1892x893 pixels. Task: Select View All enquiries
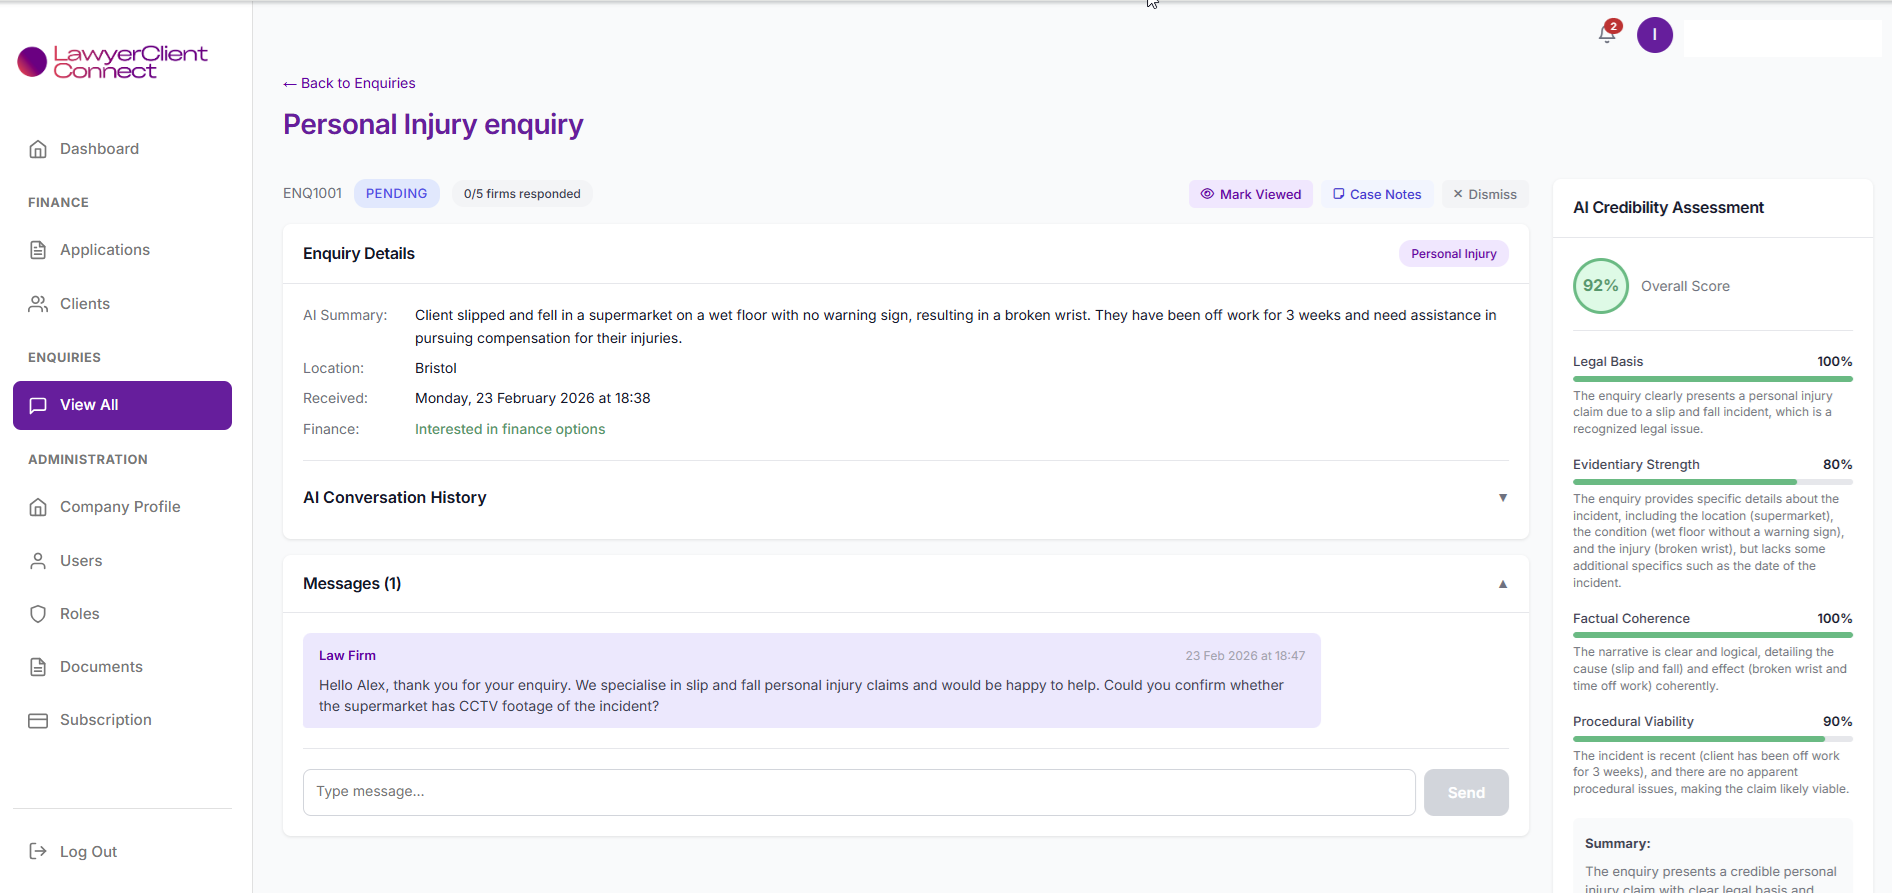pyautogui.click(x=122, y=405)
